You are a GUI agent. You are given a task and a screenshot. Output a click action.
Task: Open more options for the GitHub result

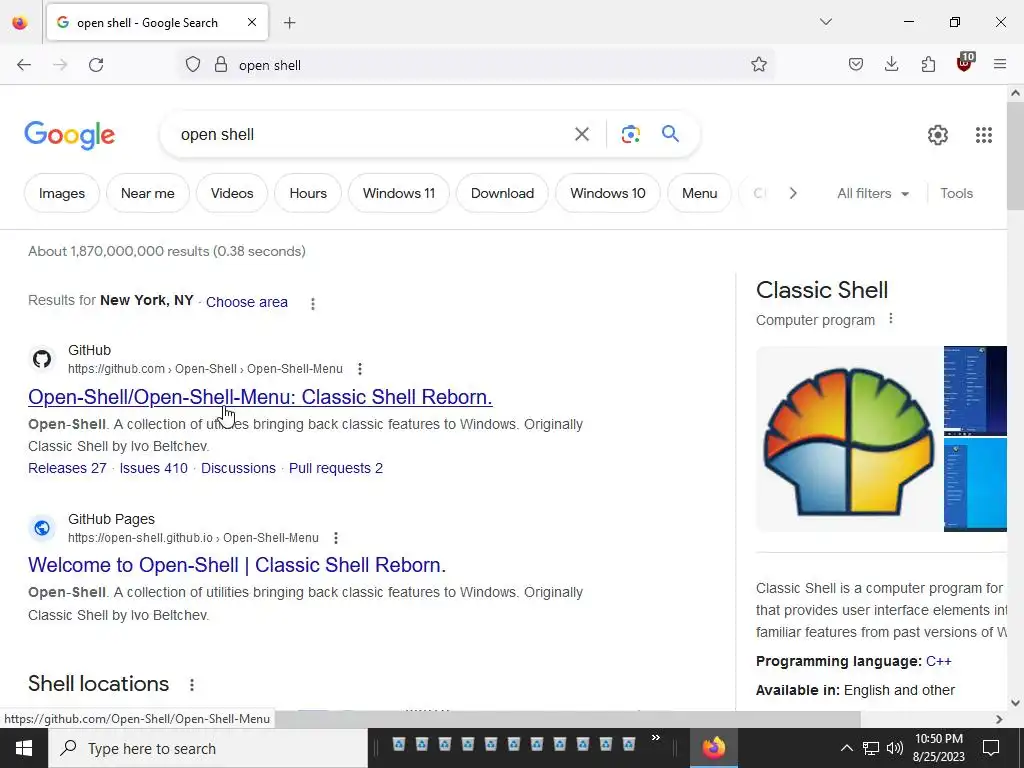coord(360,369)
